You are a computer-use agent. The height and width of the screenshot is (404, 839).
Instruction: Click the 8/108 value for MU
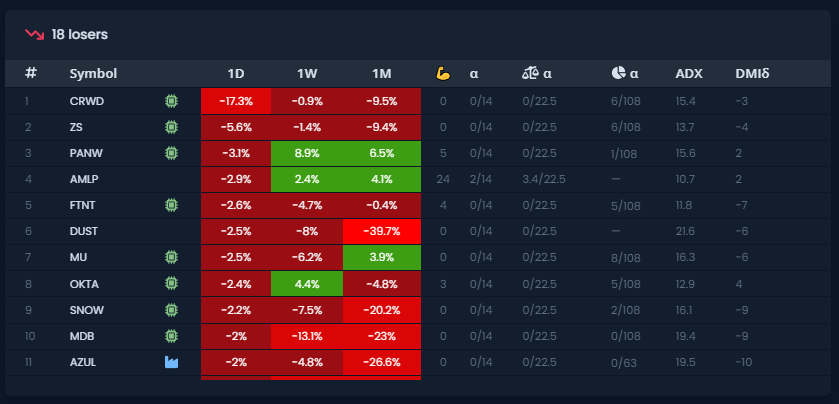(626, 258)
